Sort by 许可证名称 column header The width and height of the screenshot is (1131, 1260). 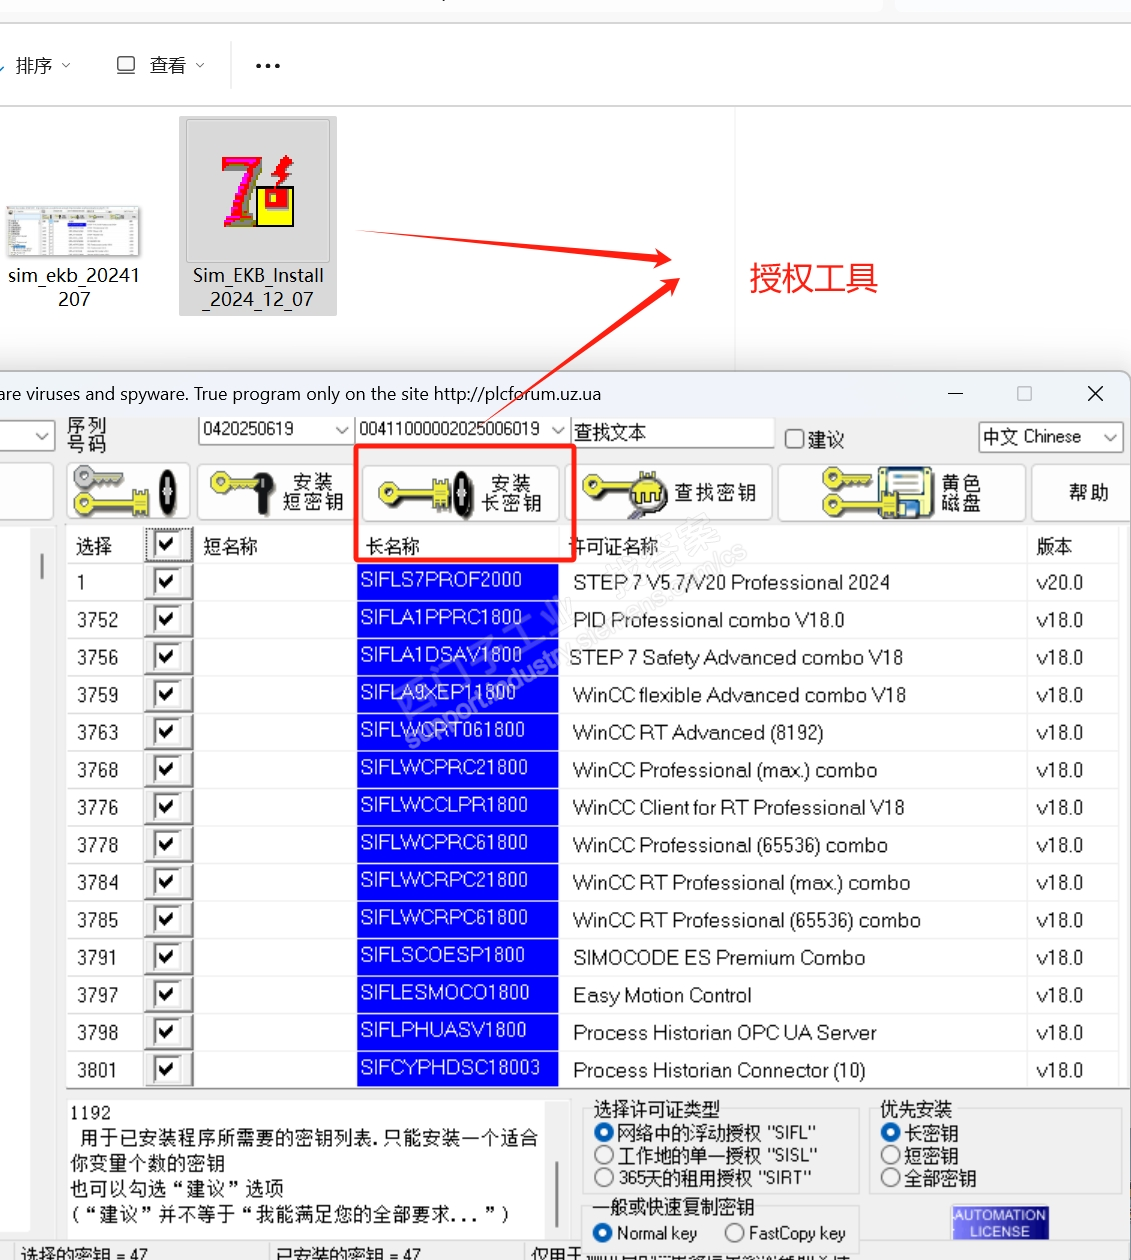[x=614, y=546]
